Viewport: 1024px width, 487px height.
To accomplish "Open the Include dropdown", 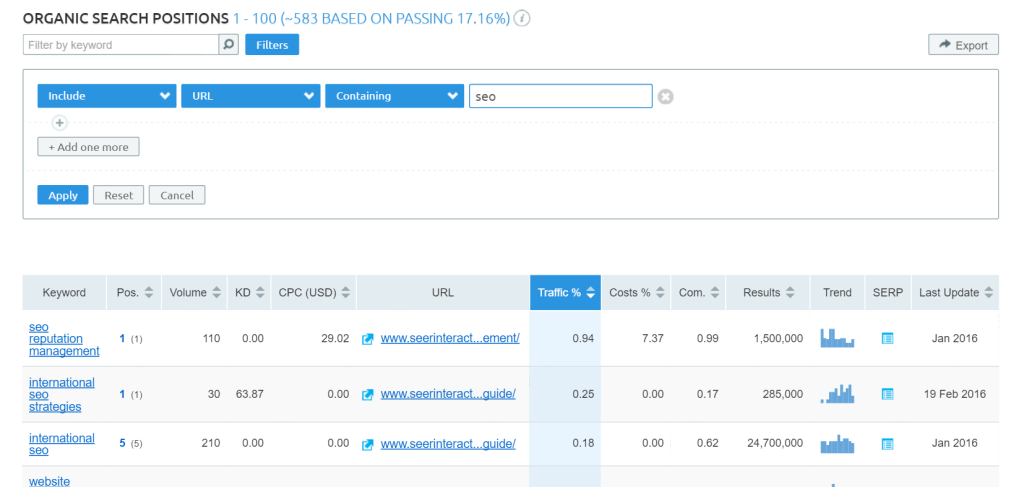I will [x=107, y=96].
